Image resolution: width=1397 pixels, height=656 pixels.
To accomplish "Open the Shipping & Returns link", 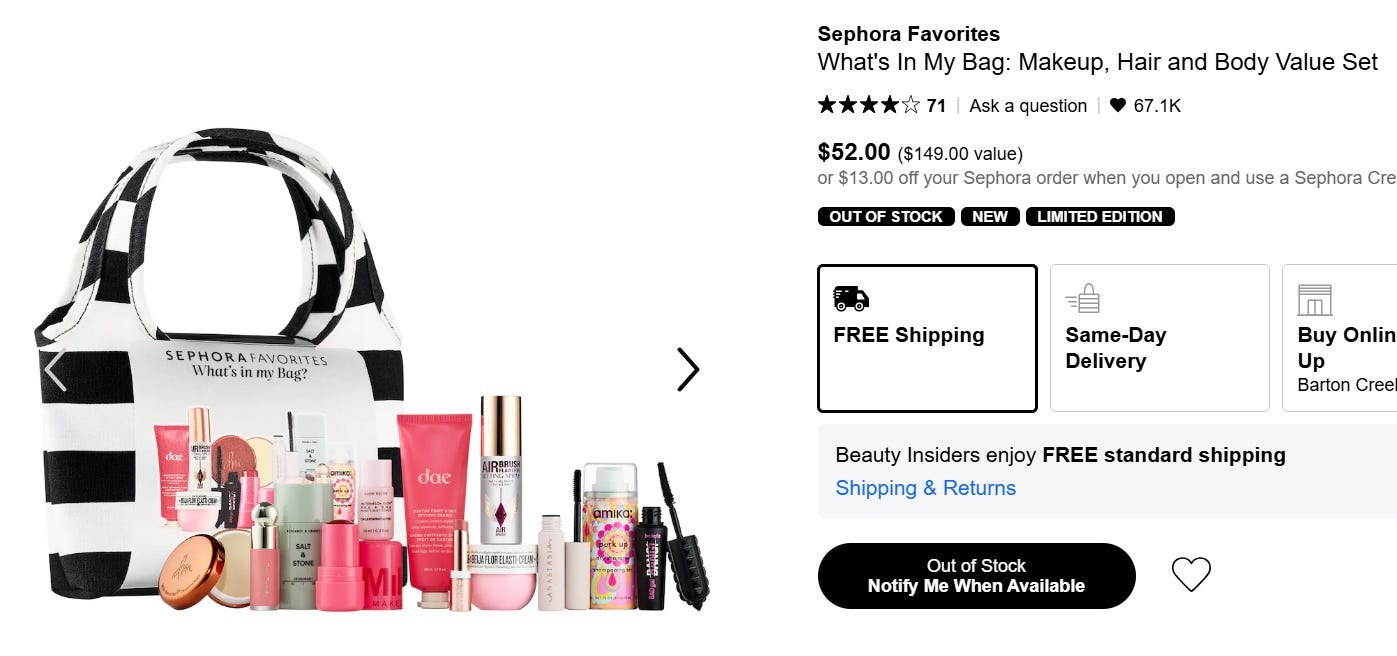I will (x=926, y=488).
